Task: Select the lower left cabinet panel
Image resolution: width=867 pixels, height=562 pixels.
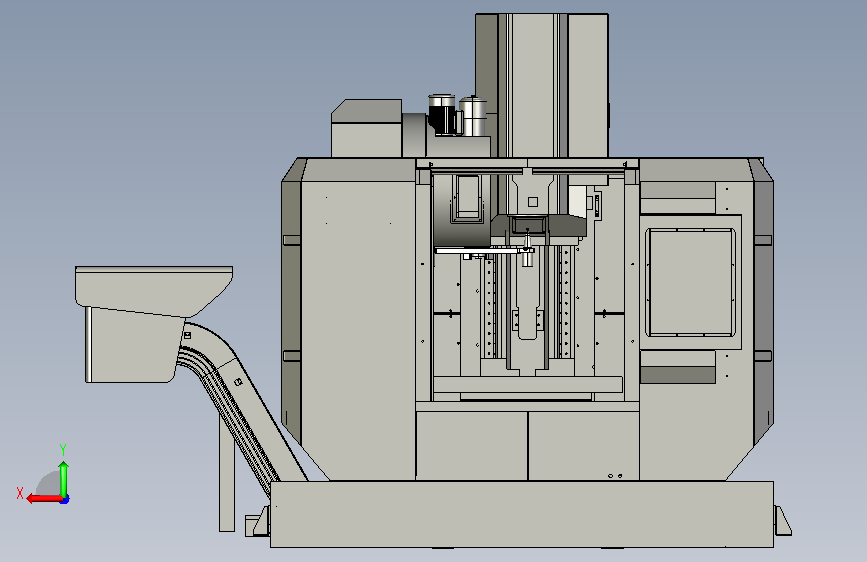Action: (472, 445)
